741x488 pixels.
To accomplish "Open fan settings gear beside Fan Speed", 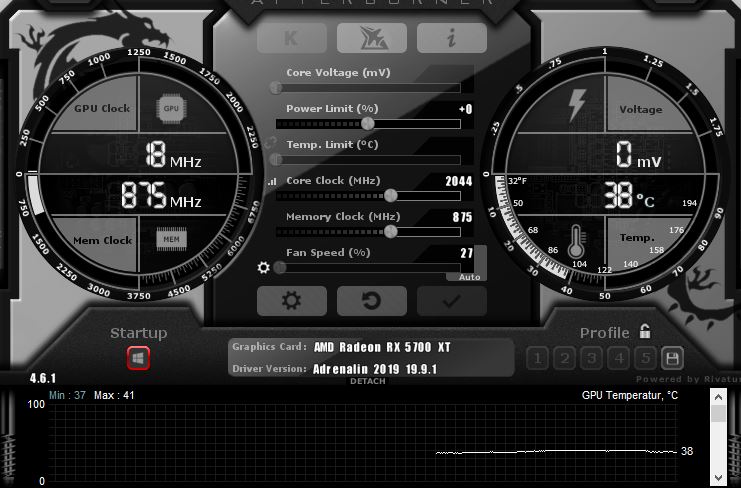I will [x=263, y=268].
